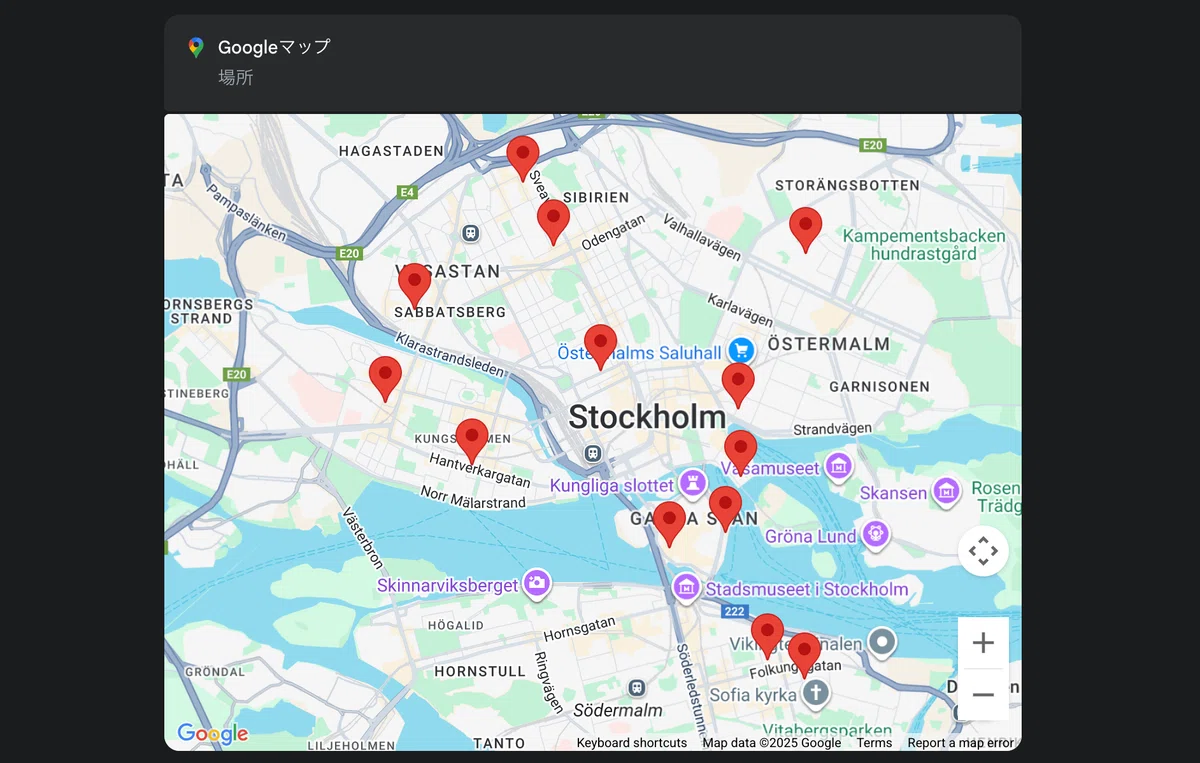Select the red pin on Folkungagatan
The height and width of the screenshot is (763, 1200).
(x=804, y=656)
